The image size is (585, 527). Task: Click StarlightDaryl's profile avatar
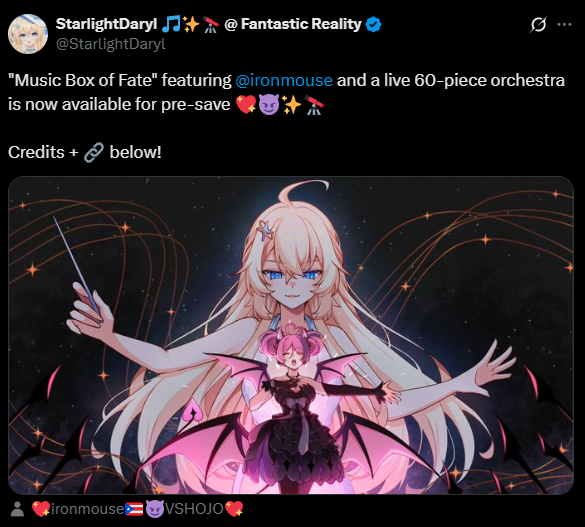[x=28, y=34]
